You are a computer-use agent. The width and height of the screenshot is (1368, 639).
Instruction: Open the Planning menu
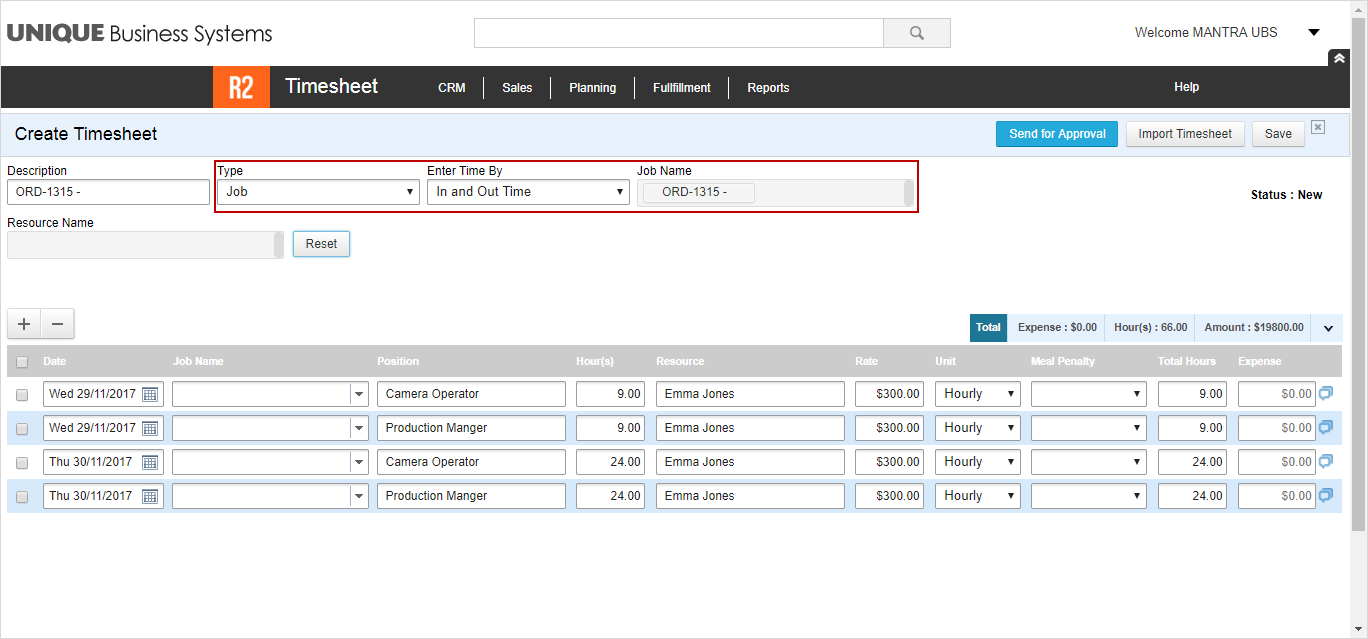[592, 88]
